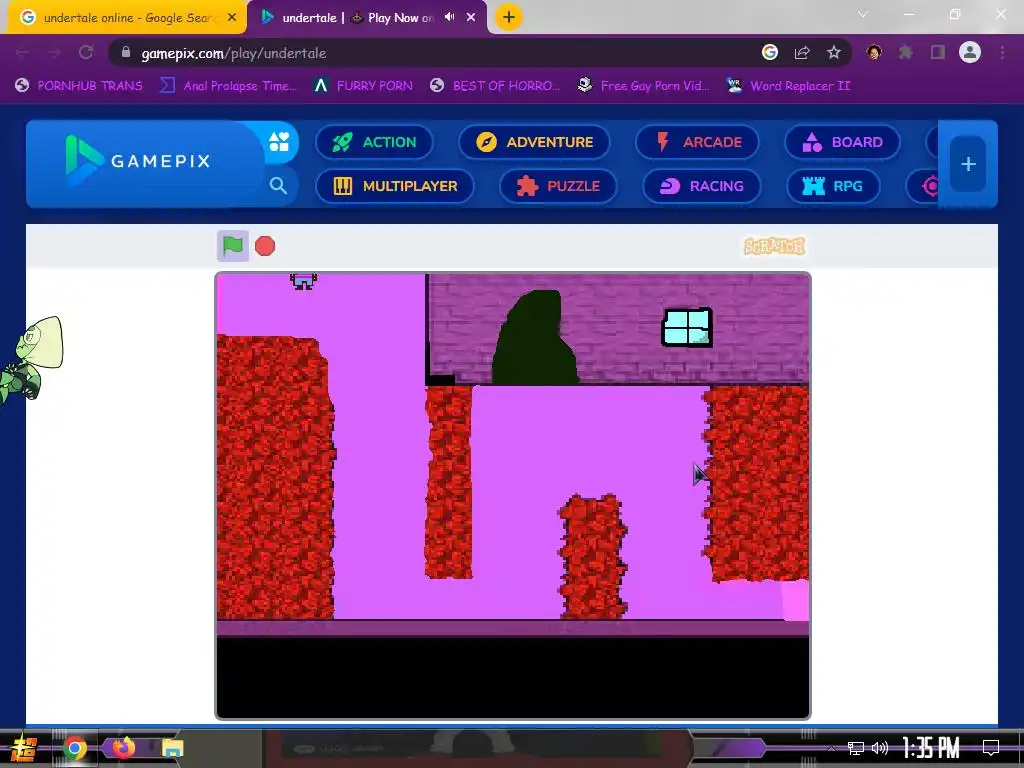
Task: Open the notification center icon
Action: click(991, 748)
